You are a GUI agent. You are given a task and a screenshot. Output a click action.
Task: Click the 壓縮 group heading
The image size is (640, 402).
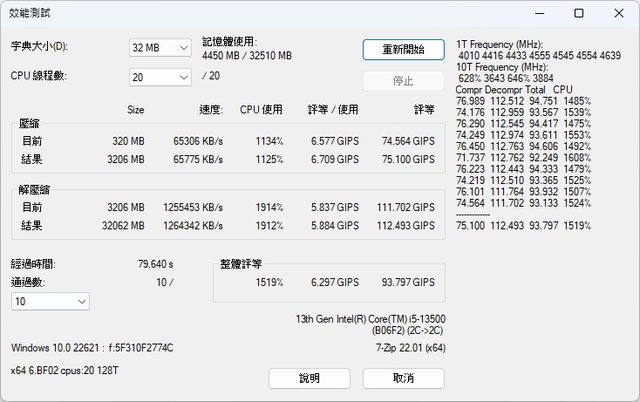(31, 123)
